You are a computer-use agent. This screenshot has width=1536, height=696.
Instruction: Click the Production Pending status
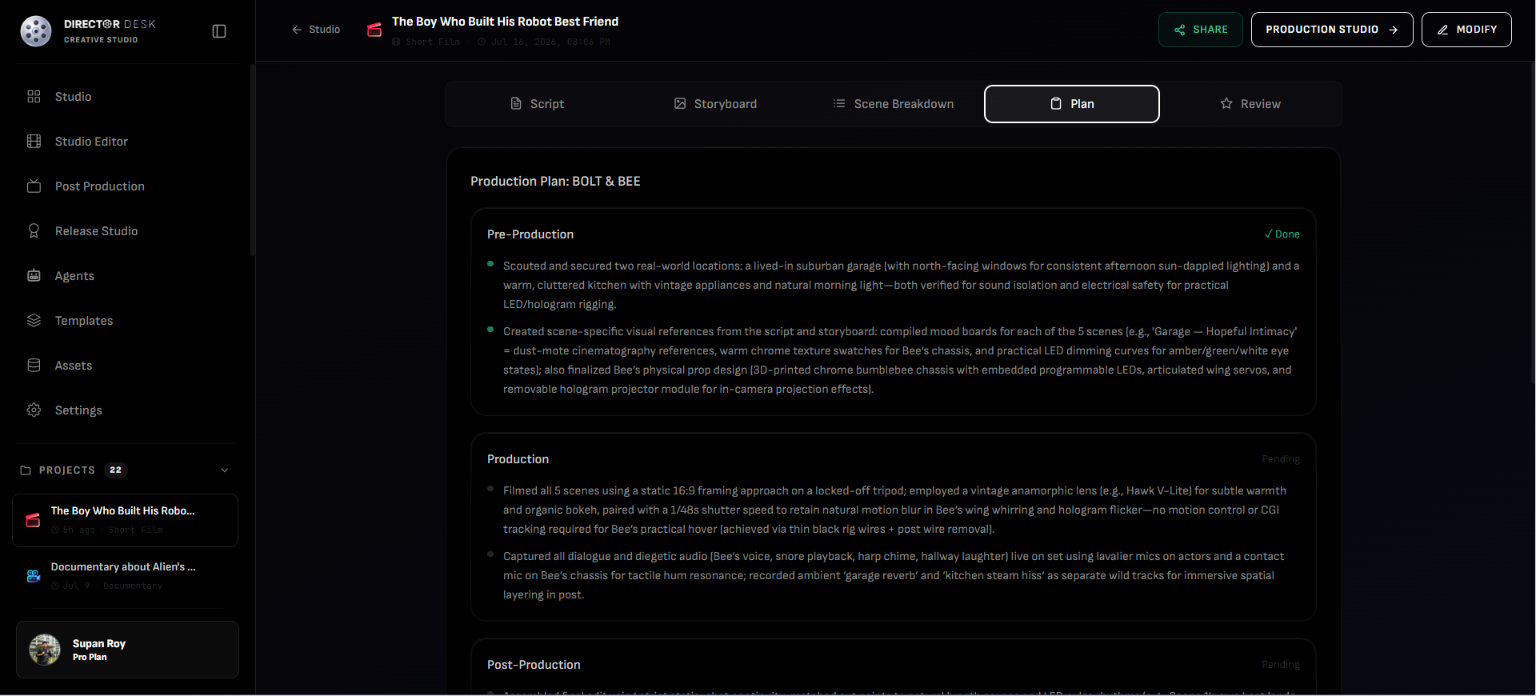click(x=1280, y=459)
